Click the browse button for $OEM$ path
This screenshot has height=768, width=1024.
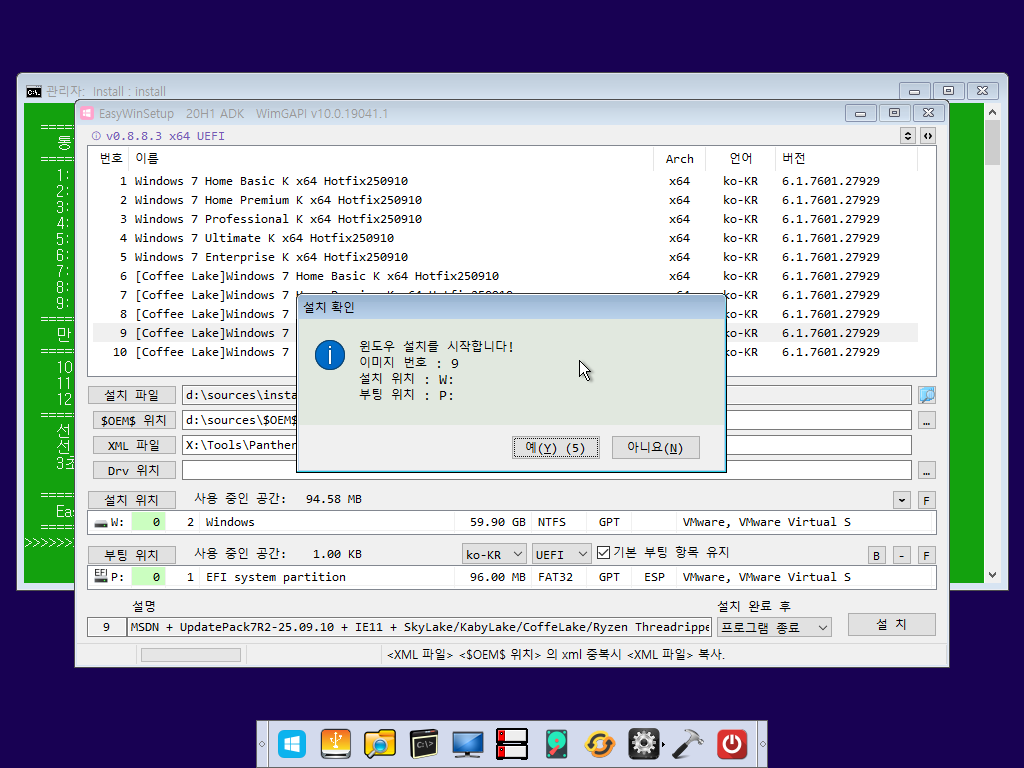[x=926, y=421]
